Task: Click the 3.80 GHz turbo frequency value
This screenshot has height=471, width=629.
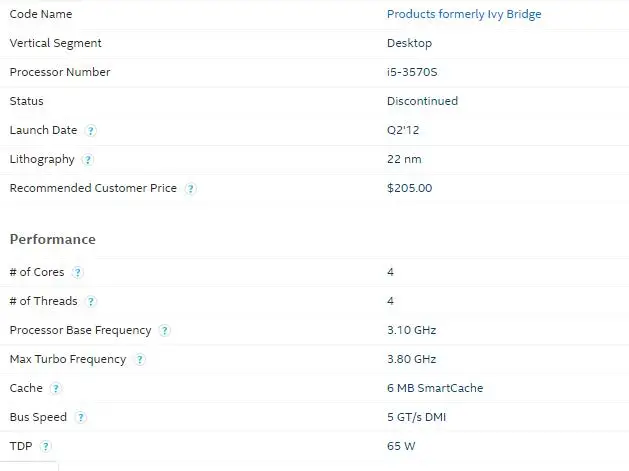Action: coord(412,359)
